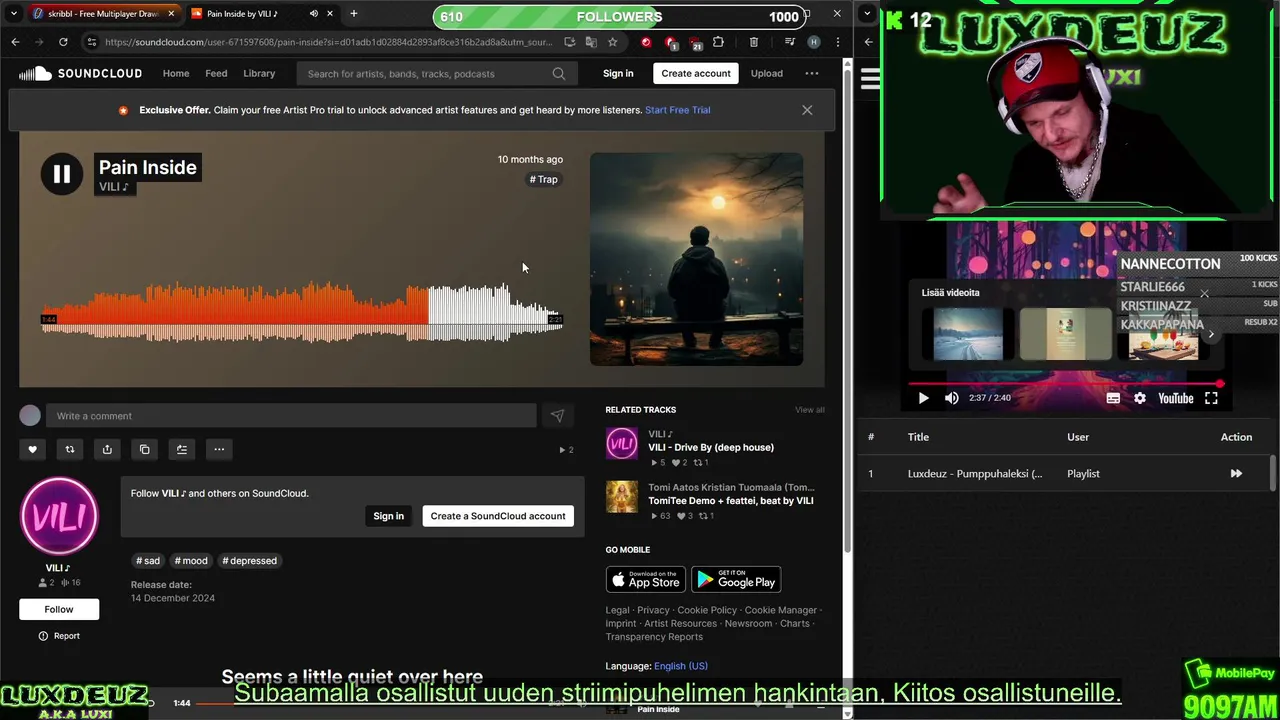Skip the Luxdeuz - Pumppuhaleksi queue item
Viewport: 1280px width, 720px height.
[x=1236, y=474]
